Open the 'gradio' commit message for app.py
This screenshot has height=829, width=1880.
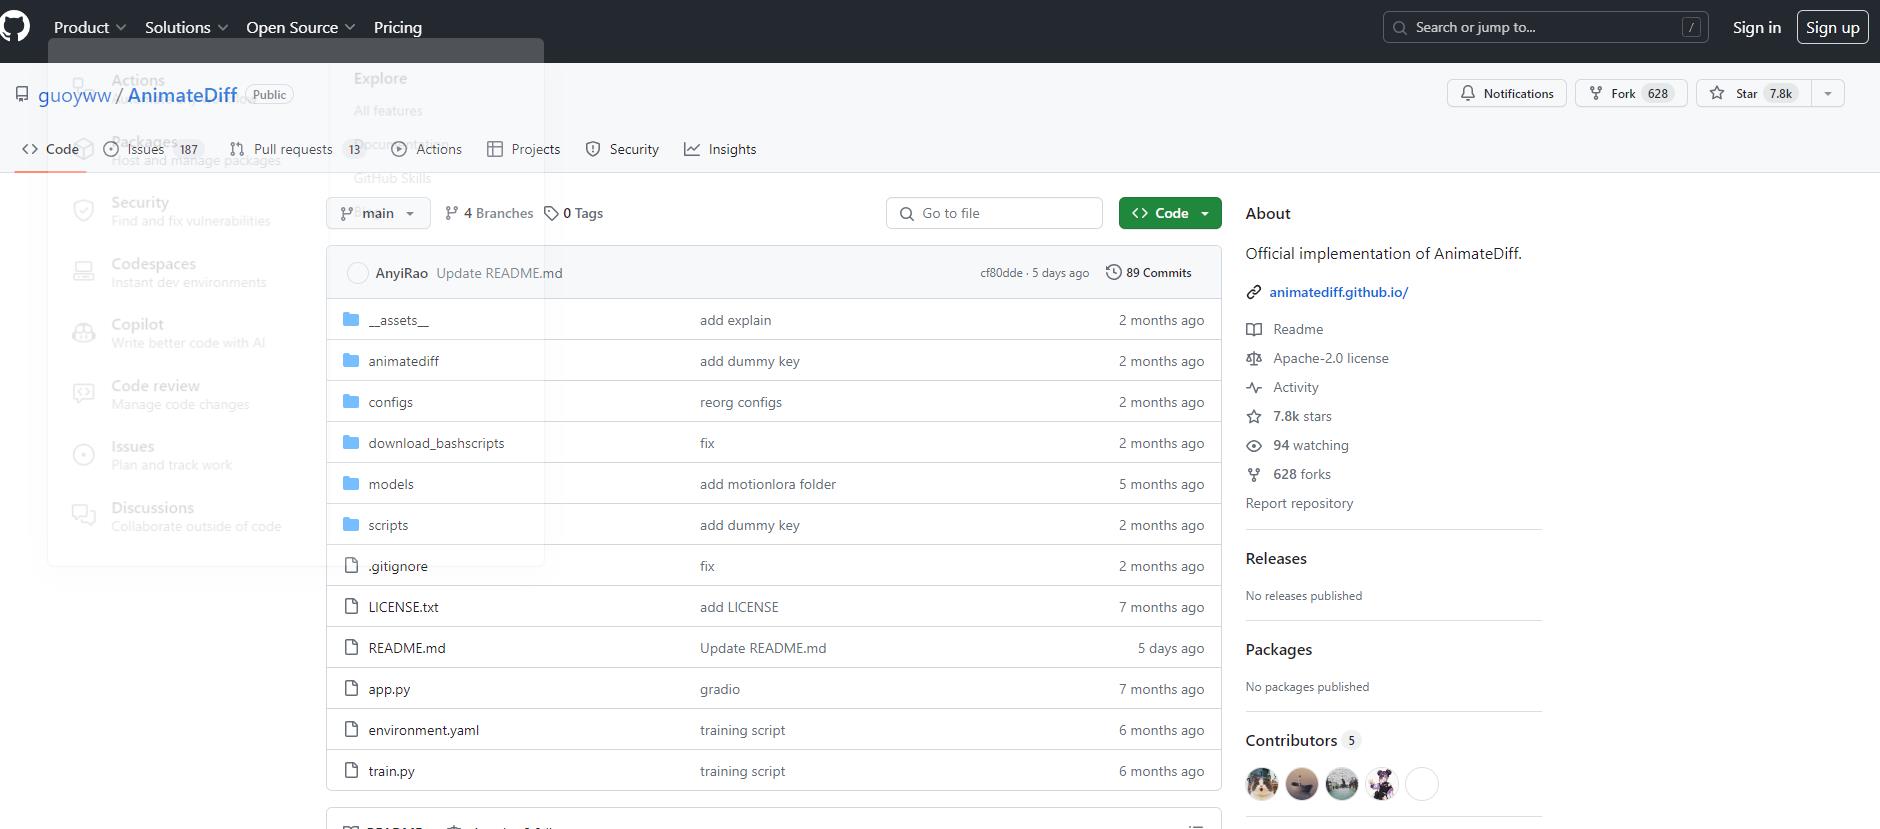[x=720, y=689]
